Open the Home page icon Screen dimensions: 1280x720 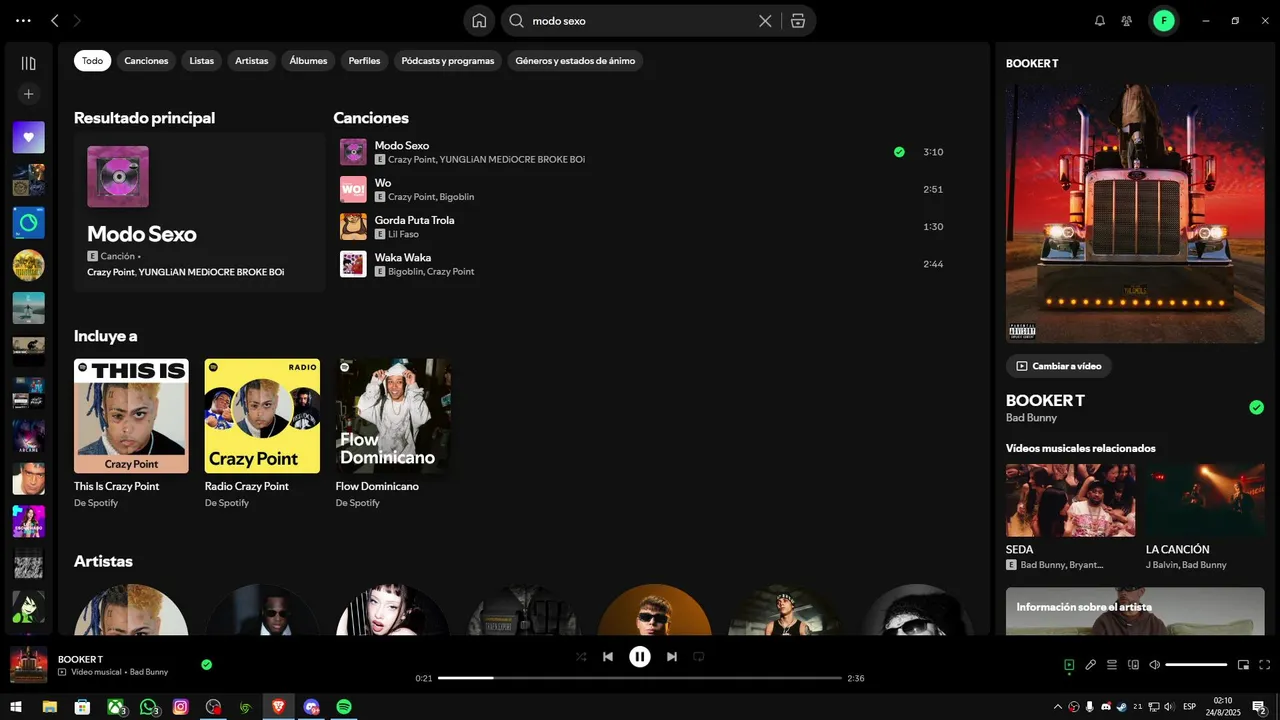tap(479, 21)
